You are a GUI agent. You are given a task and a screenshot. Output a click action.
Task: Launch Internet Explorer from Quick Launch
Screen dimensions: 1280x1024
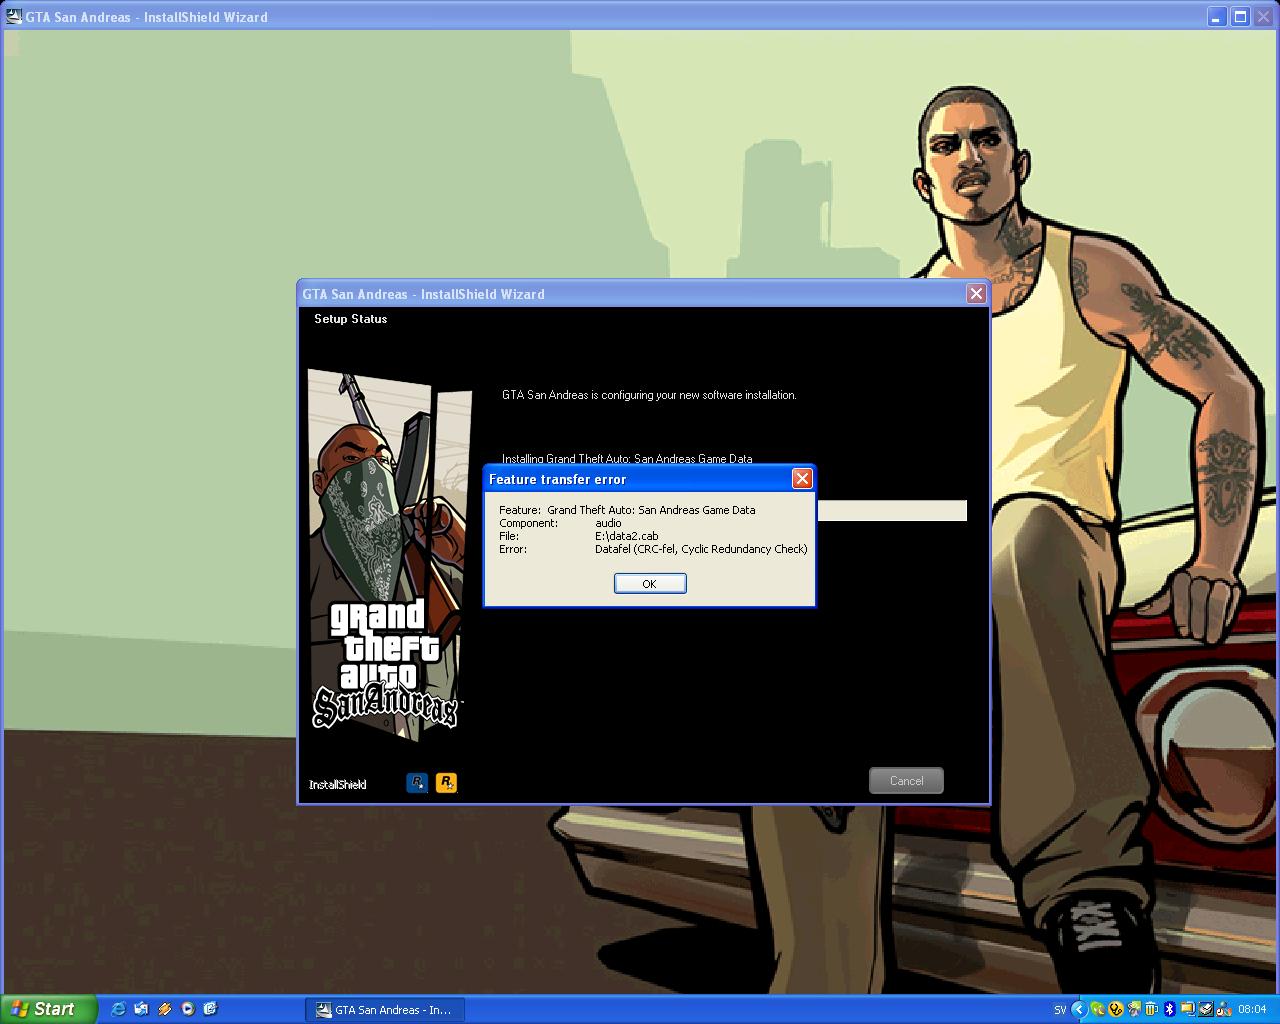point(118,1009)
